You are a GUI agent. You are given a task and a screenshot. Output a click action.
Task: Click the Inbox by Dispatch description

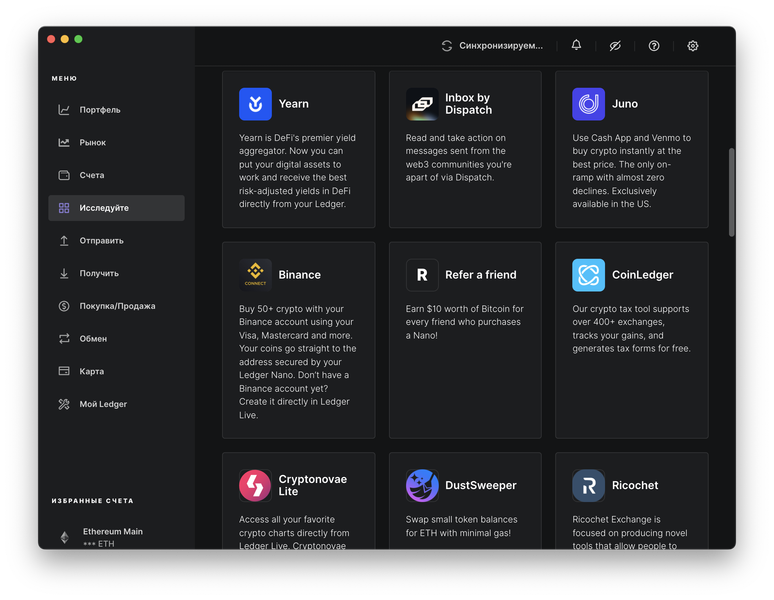(459, 157)
